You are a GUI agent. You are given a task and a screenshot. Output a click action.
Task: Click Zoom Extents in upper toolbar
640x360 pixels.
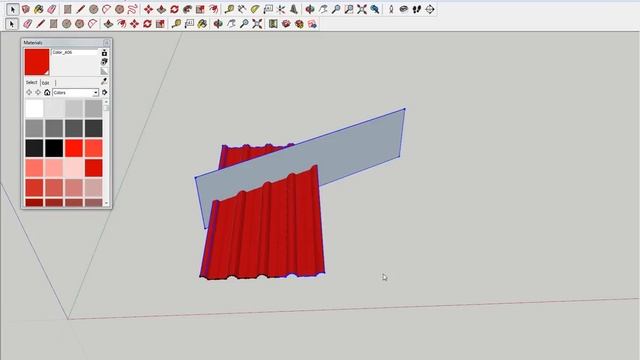(362, 9)
